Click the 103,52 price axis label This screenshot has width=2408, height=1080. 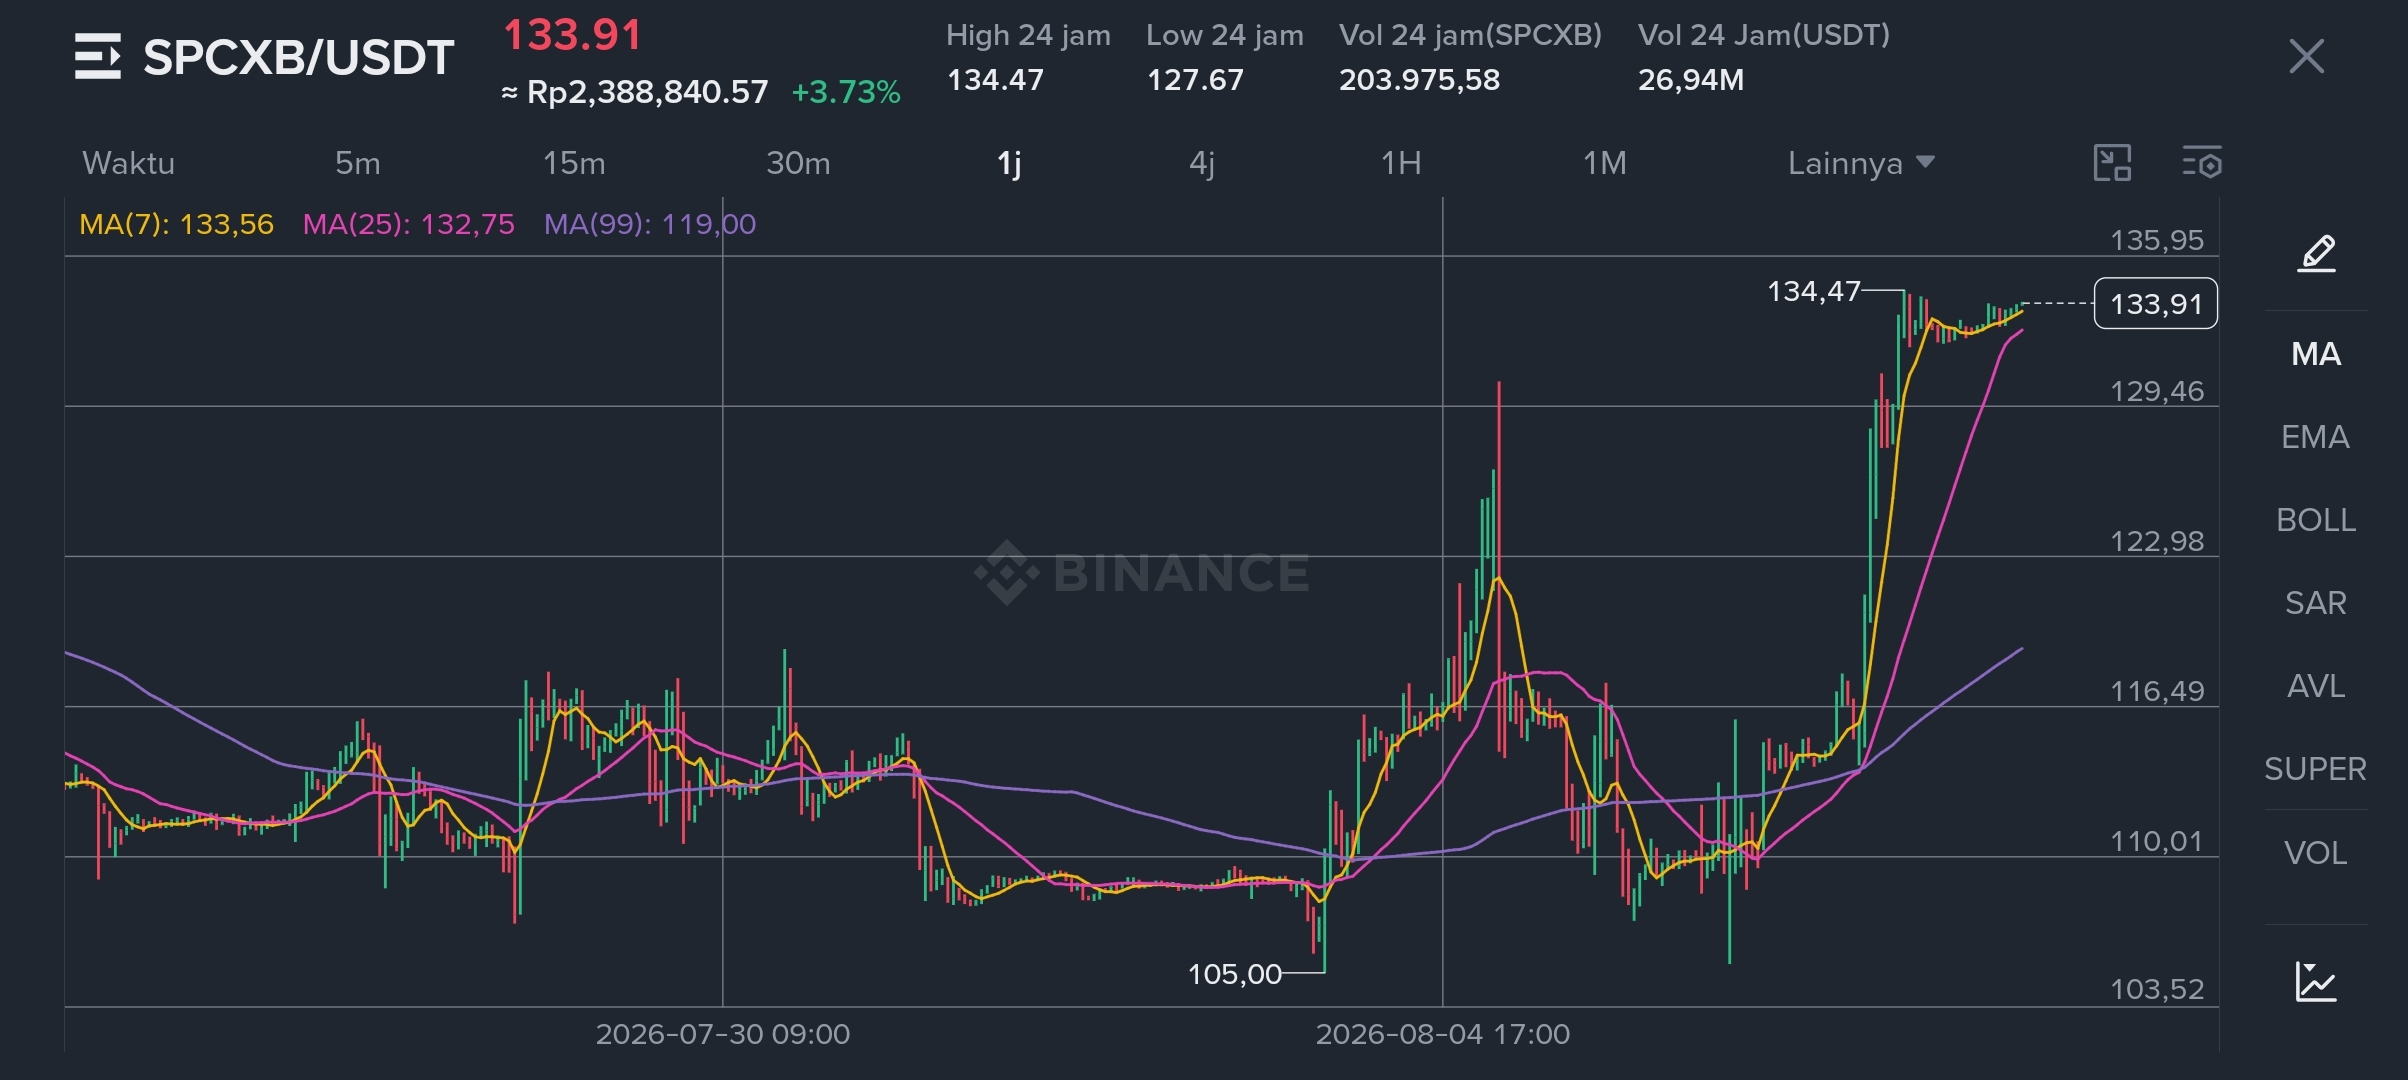click(x=2157, y=989)
